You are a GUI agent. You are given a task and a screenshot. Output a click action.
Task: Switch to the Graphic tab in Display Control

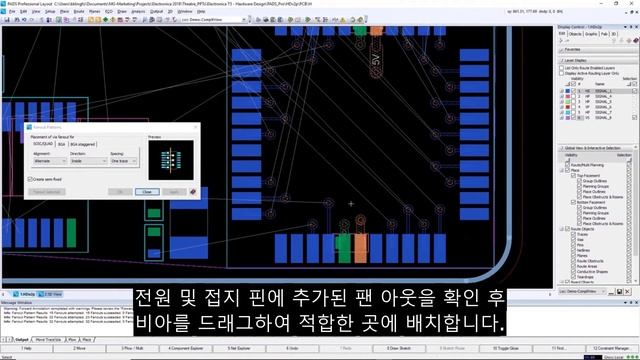pos(591,34)
